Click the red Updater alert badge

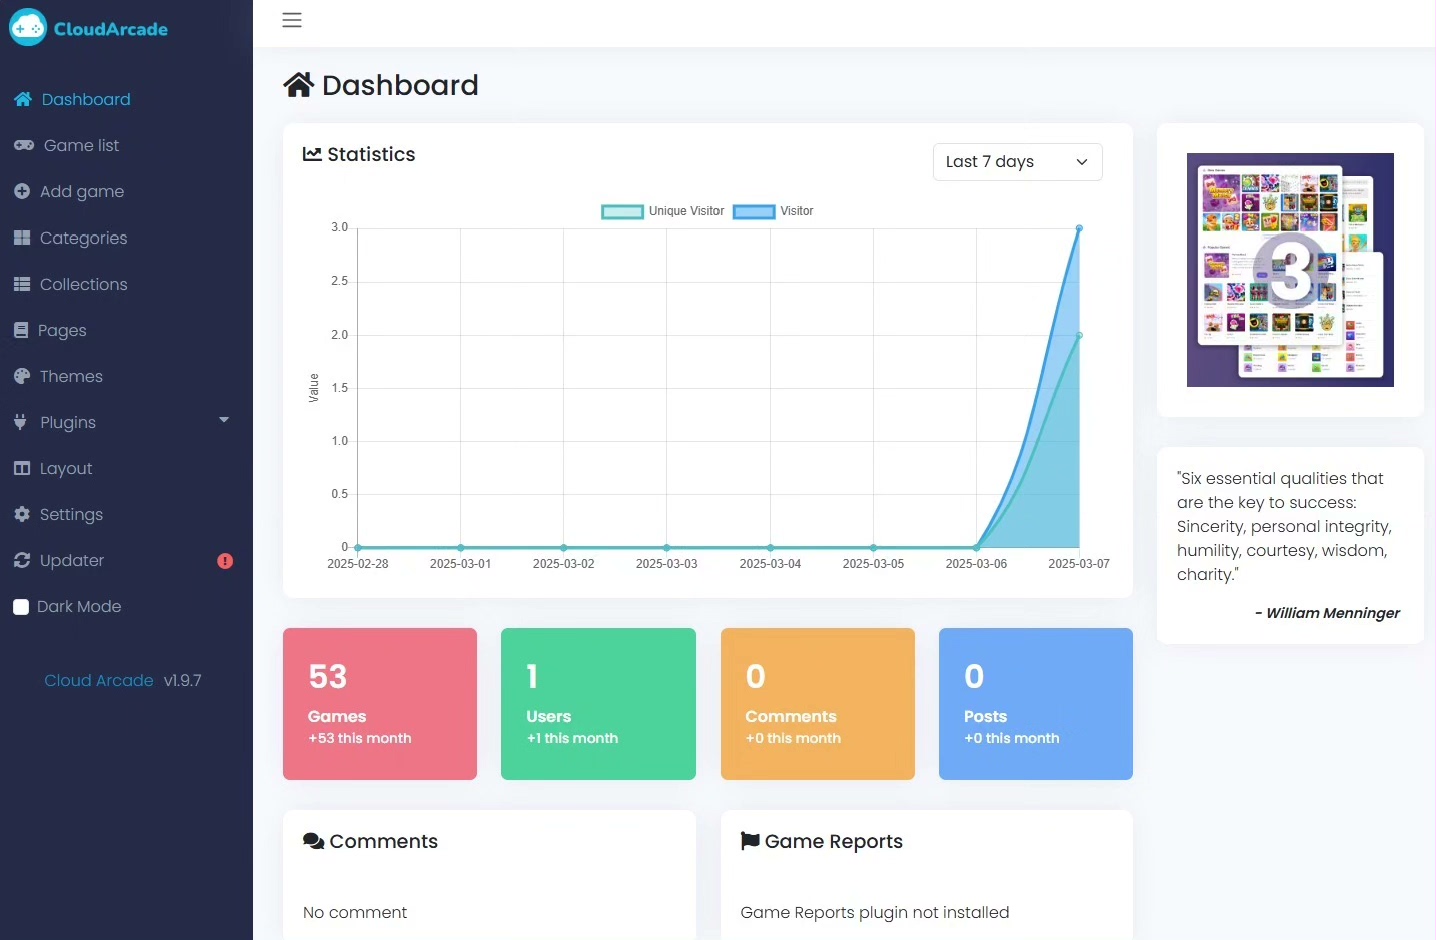point(225,561)
